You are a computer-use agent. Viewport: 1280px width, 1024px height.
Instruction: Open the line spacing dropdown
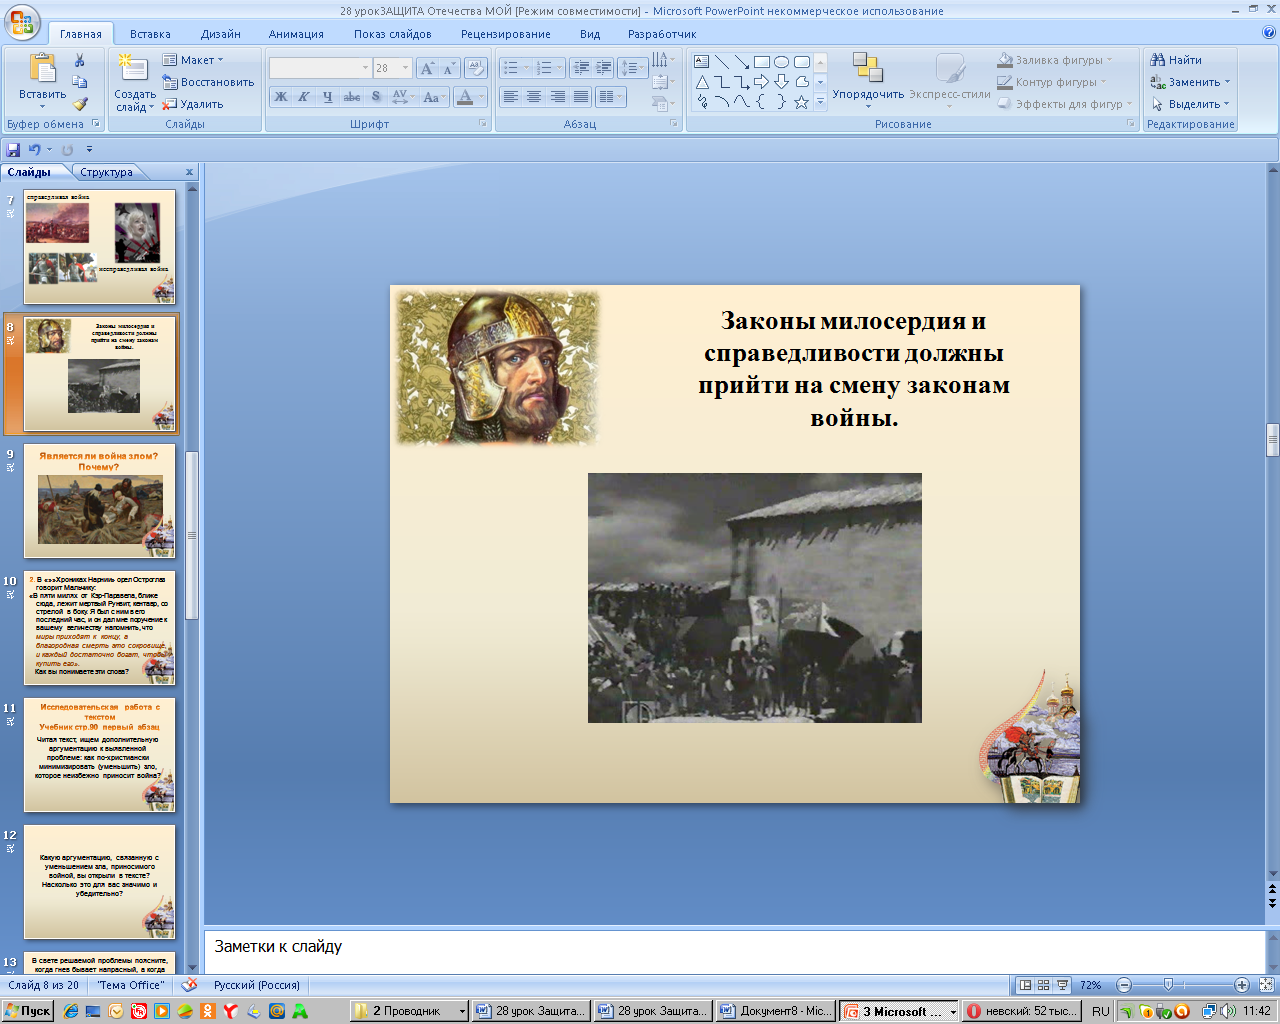pyautogui.click(x=633, y=68)
